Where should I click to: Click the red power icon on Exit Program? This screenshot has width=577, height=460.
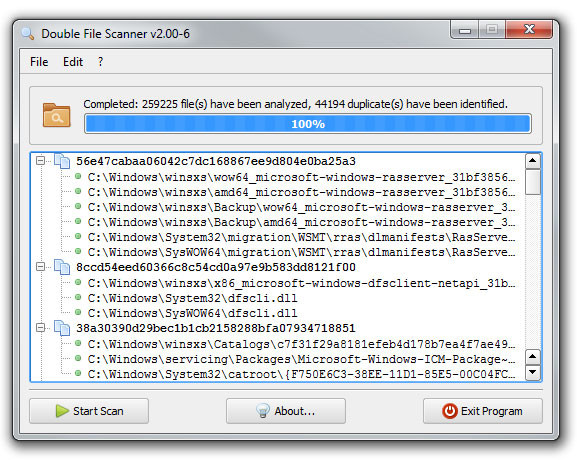click(x=450, y=411)
